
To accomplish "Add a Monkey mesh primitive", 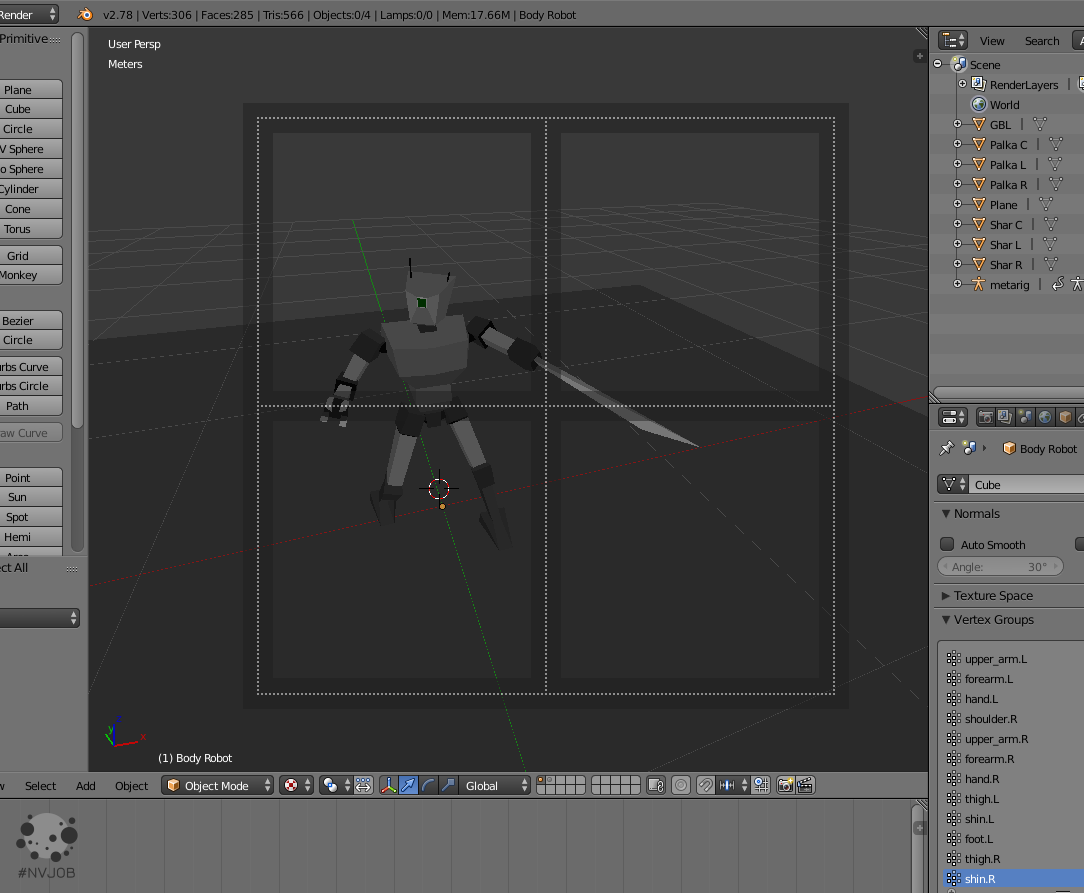I will (31, 275).
